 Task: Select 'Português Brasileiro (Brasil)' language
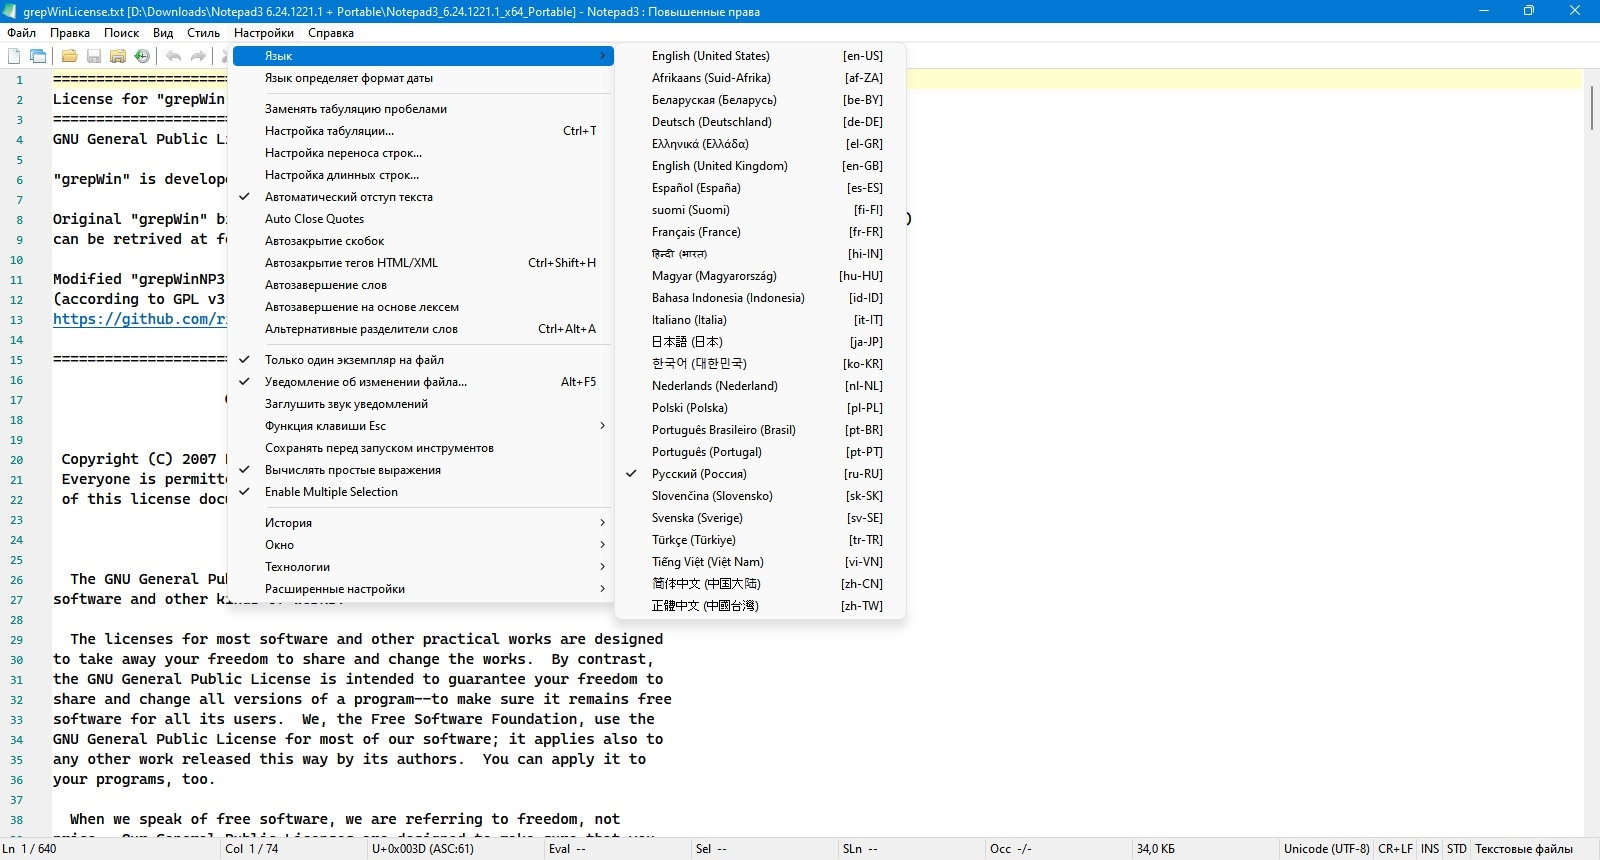pyautogui.click(x=760, y=430)
